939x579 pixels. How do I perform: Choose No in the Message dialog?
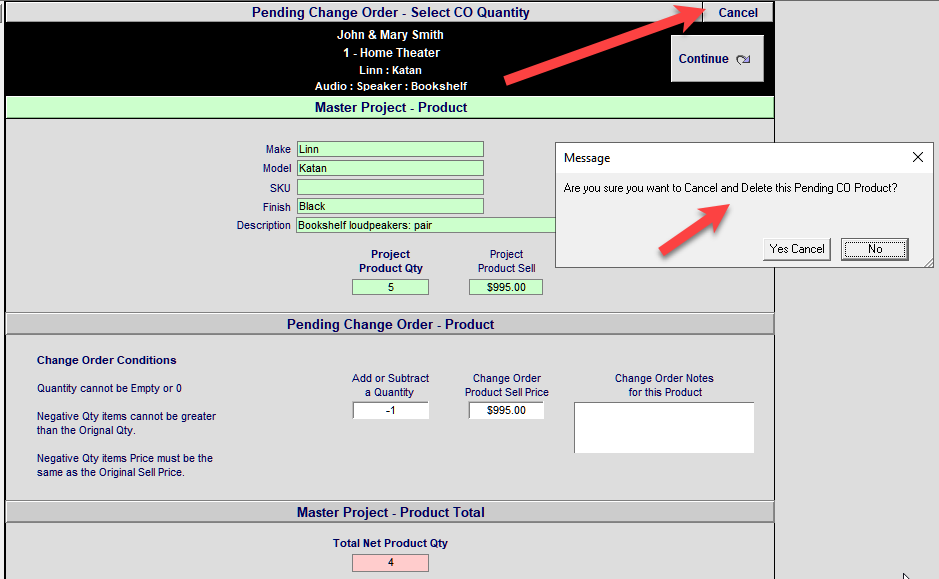tap(875, 249)
